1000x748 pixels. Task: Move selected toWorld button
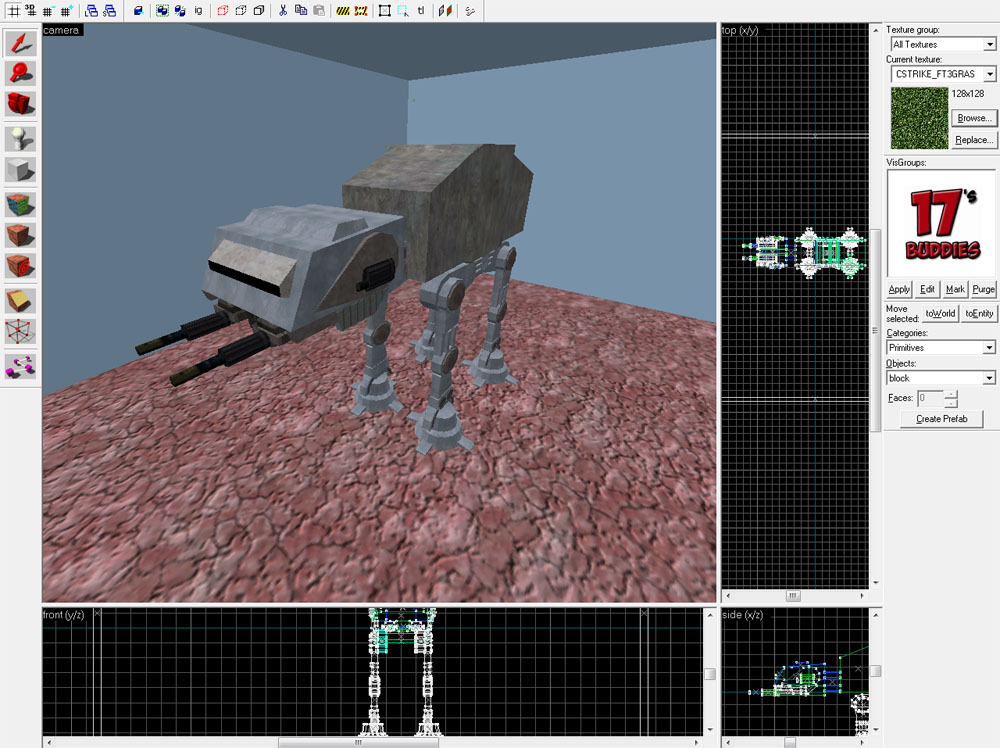941,313
